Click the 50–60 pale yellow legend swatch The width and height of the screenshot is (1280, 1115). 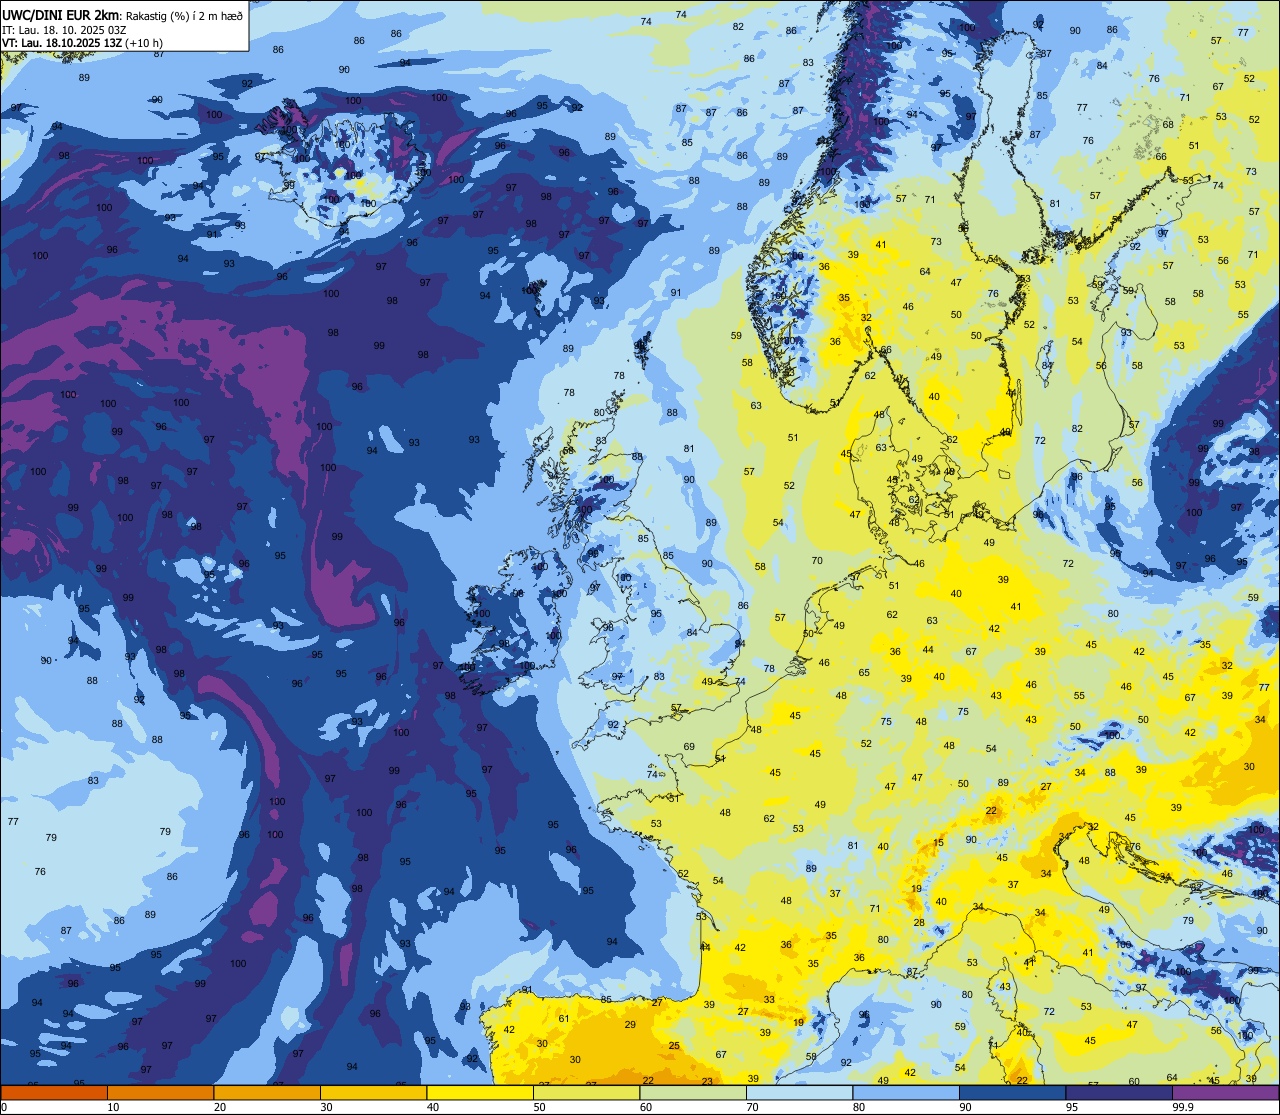[x=586, y=1092]
